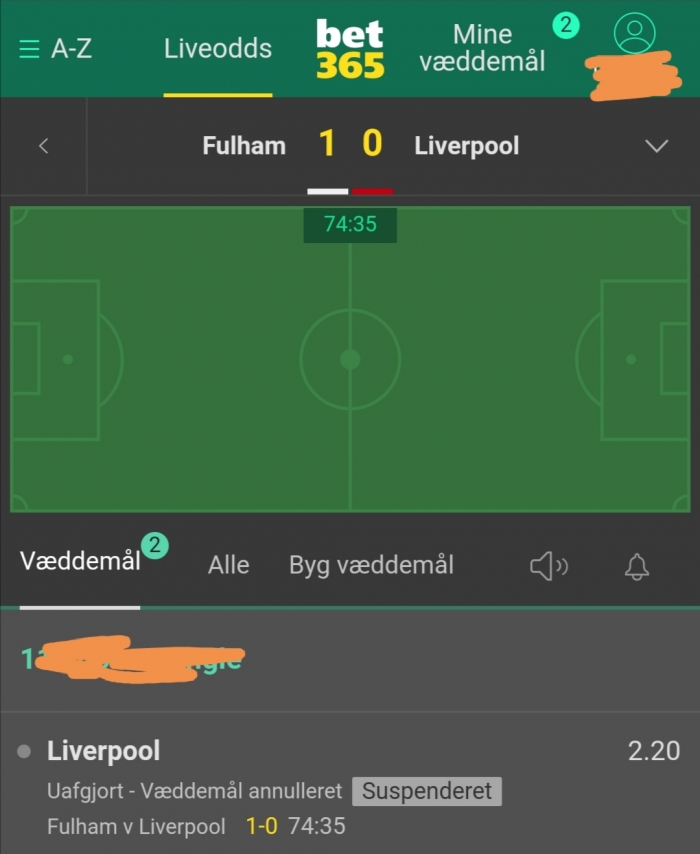
Task: Open the user account profile icon
Action: coord(634,33)
